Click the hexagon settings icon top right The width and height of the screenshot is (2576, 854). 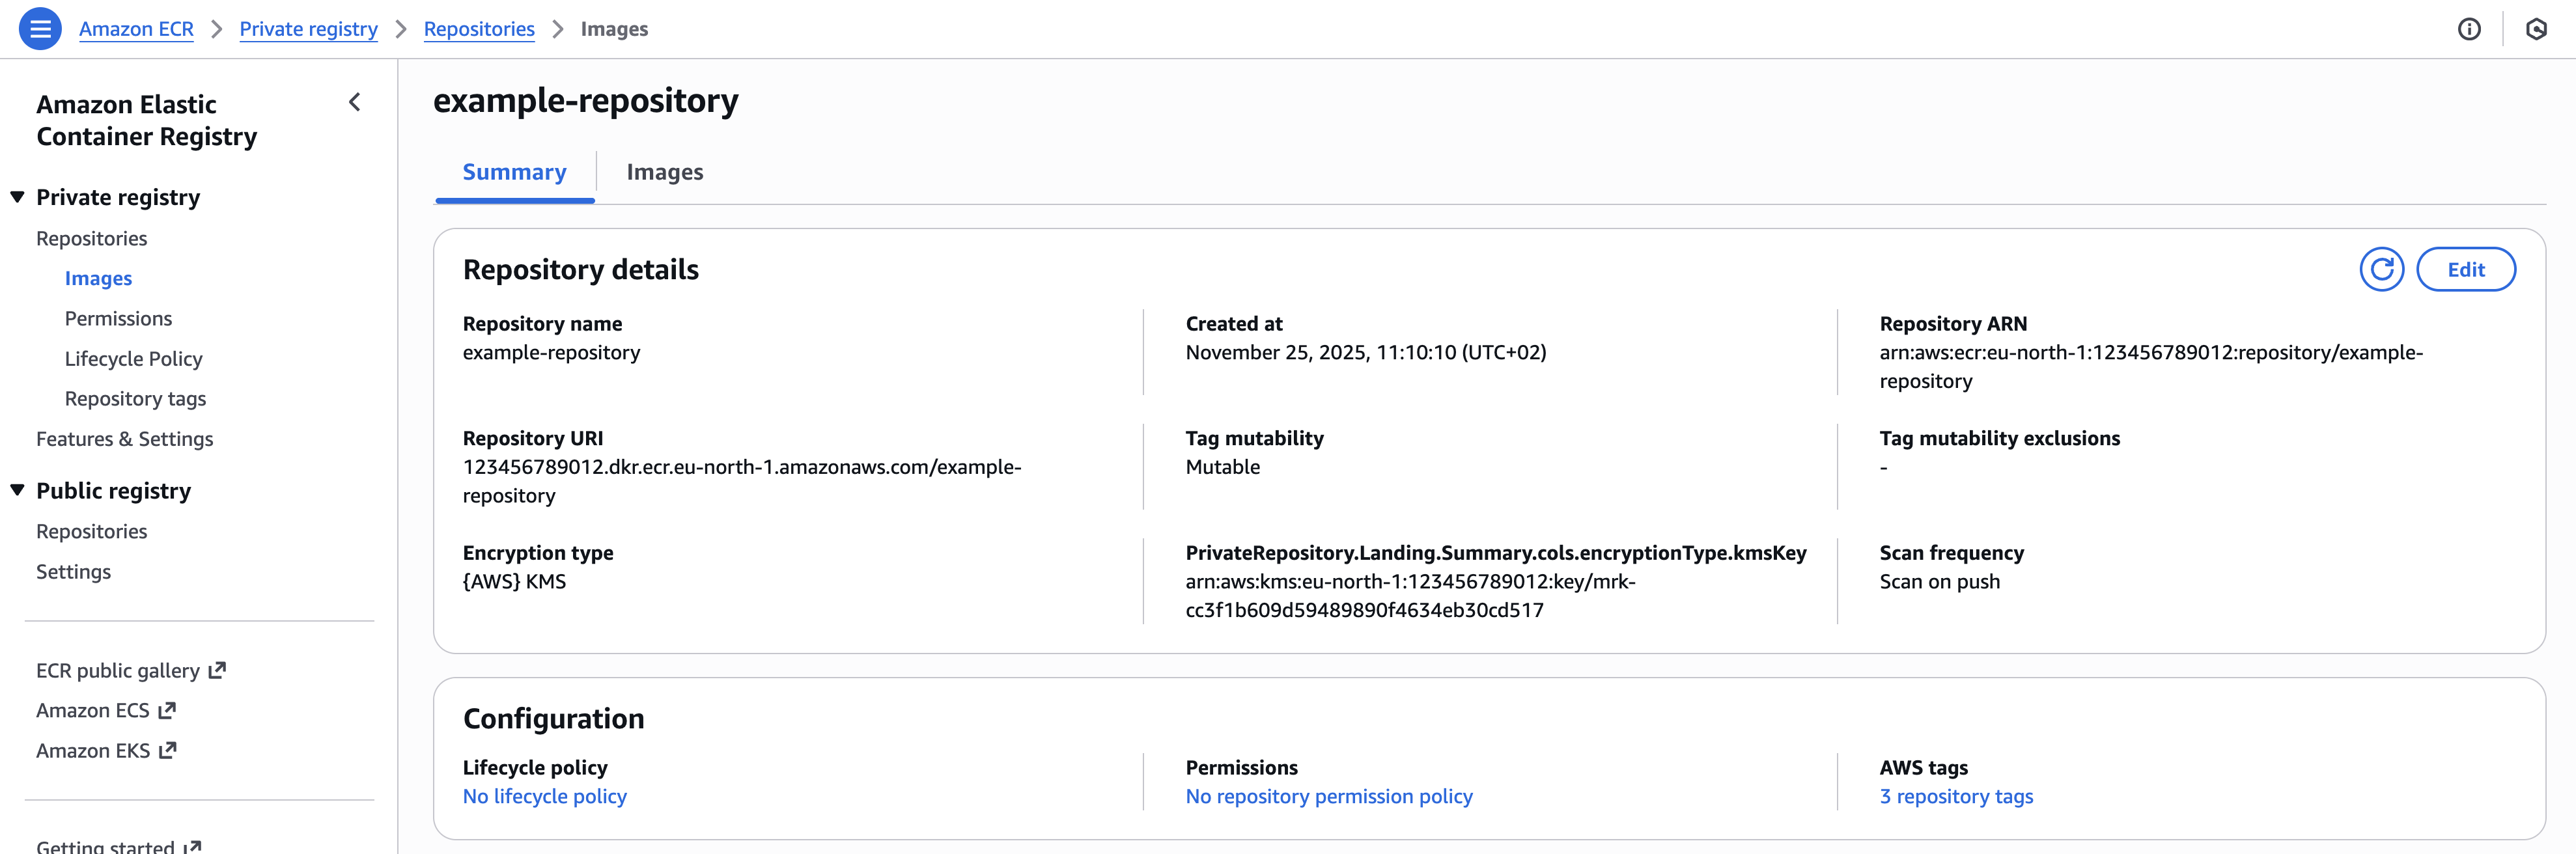pos(2536,29)
